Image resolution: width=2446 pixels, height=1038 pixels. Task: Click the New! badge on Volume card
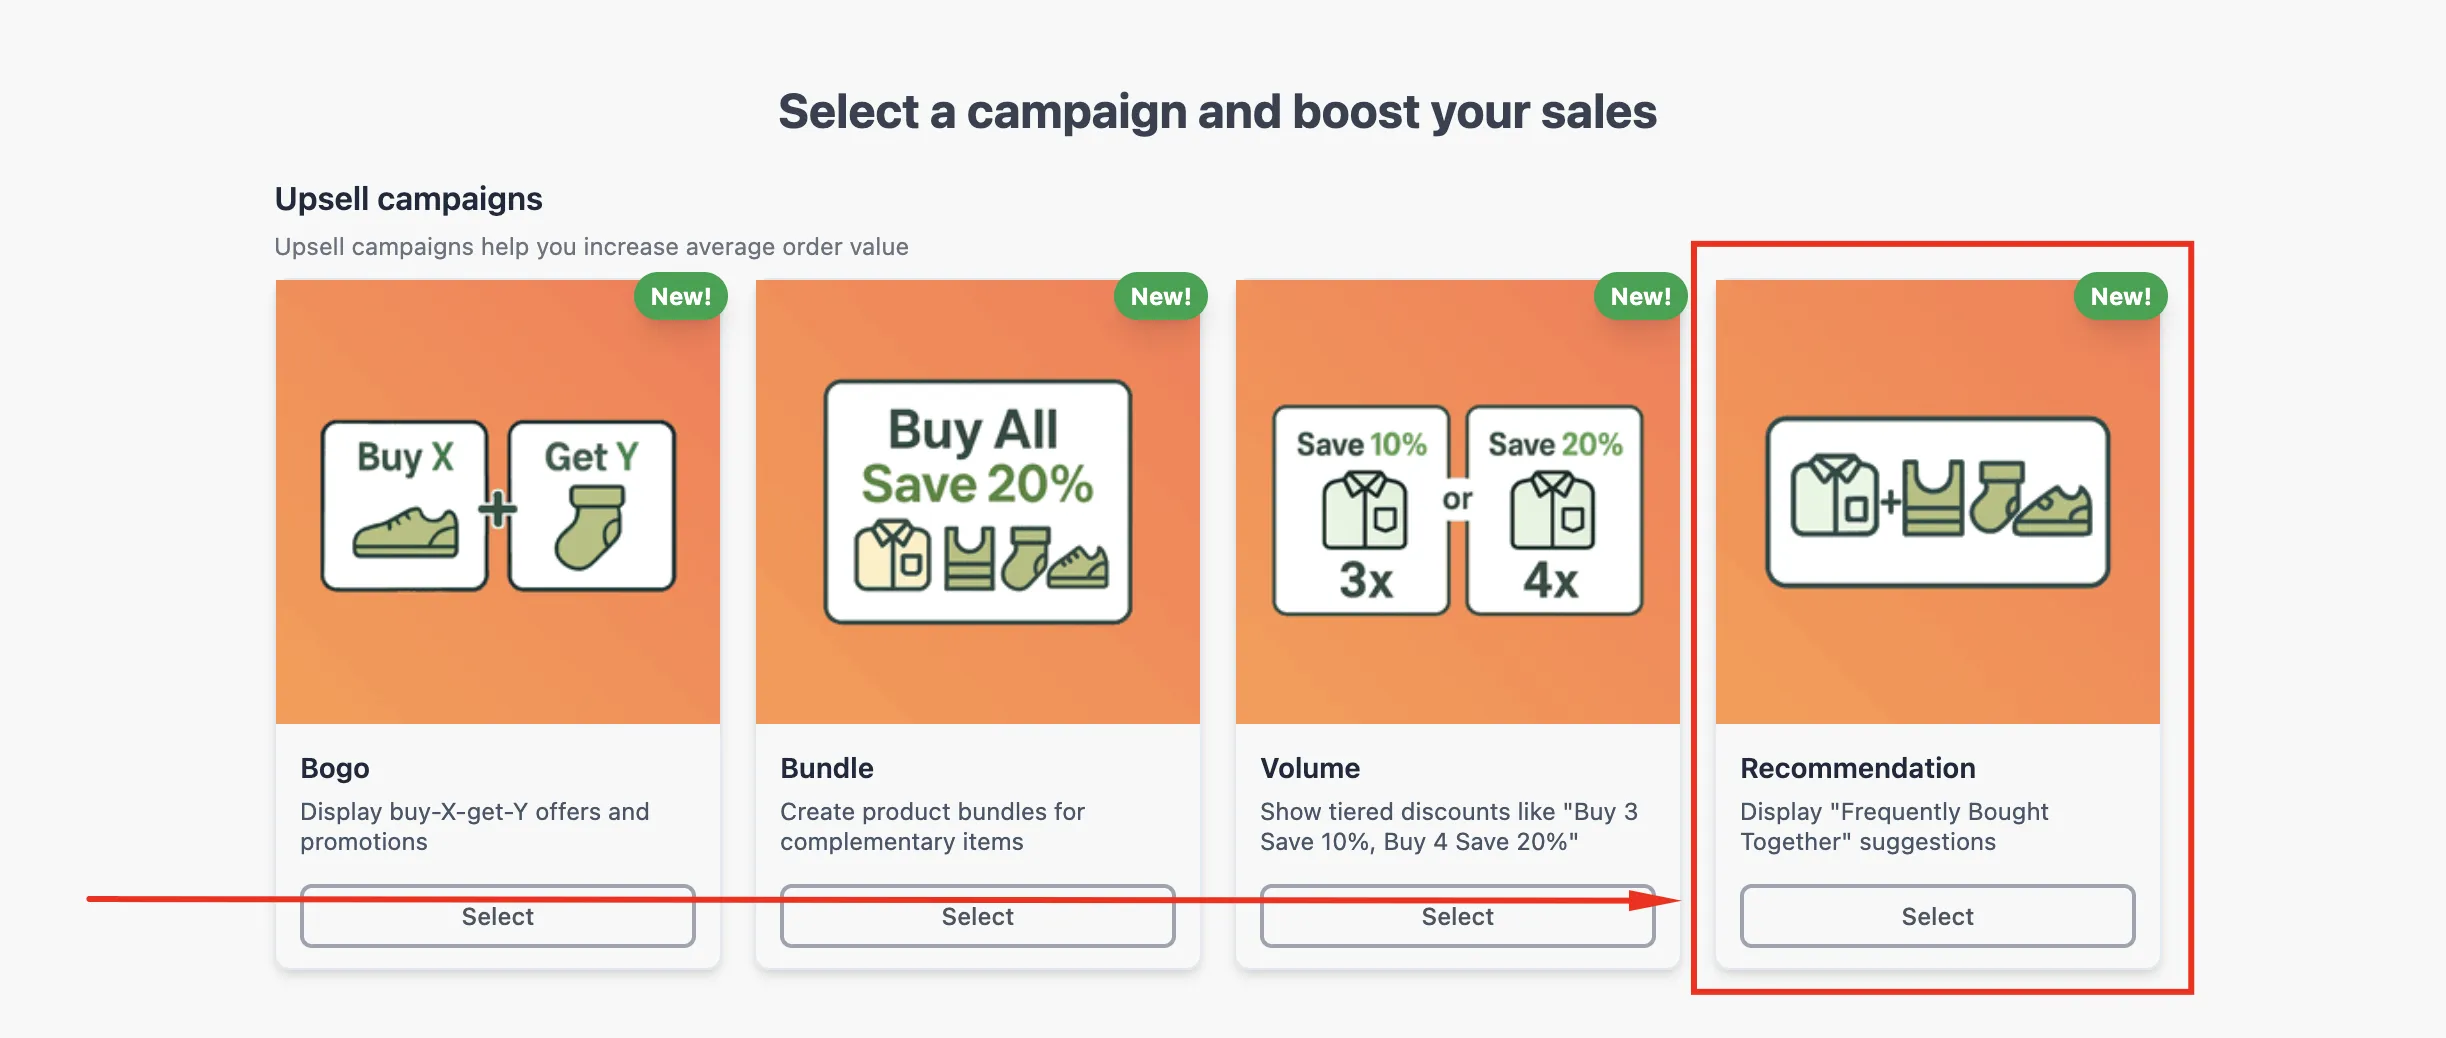tap(1641, 296)
